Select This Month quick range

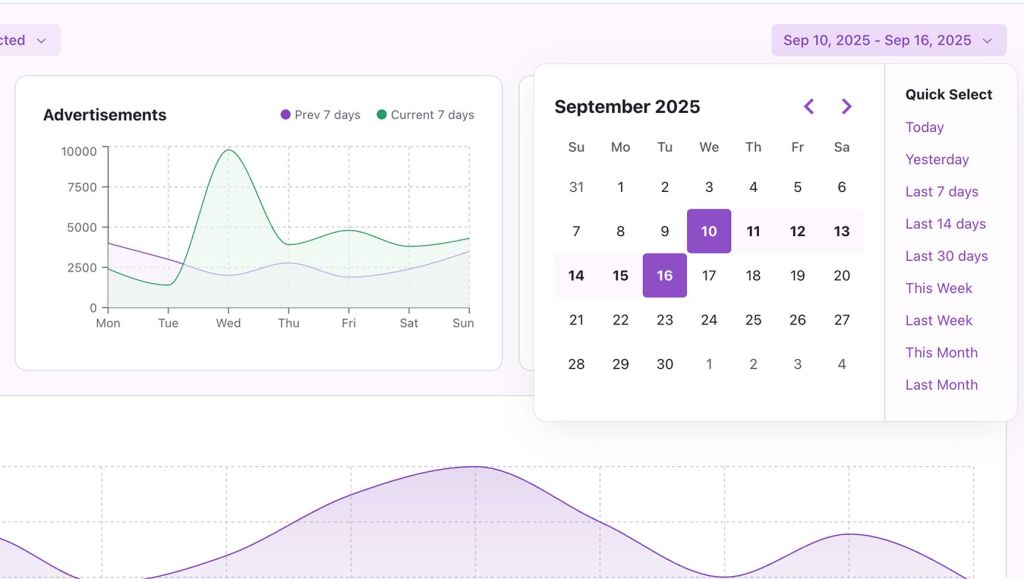pyautogui.click(x=941, y=352)
